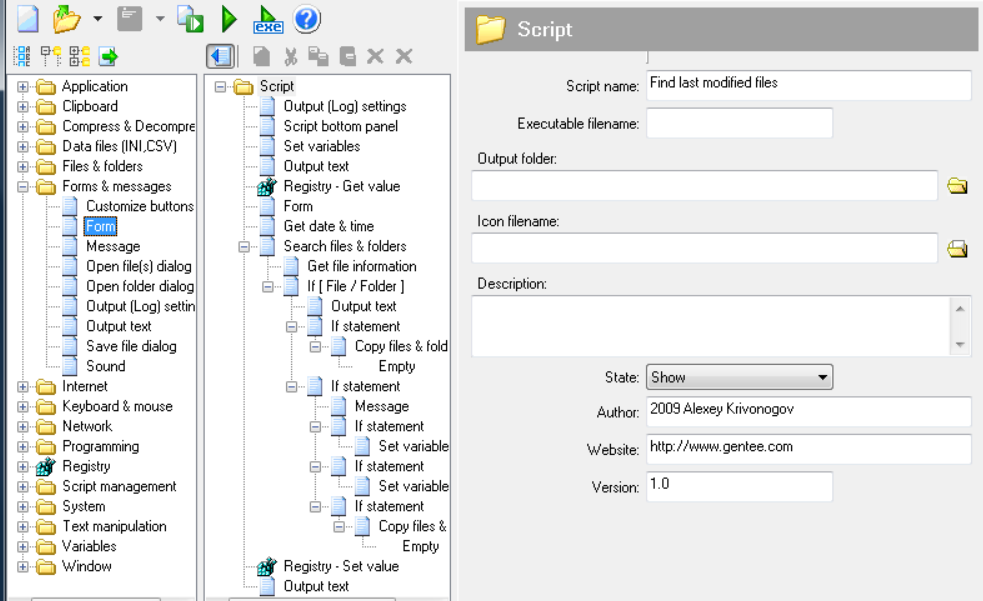Expand the Internet folder

23,387
